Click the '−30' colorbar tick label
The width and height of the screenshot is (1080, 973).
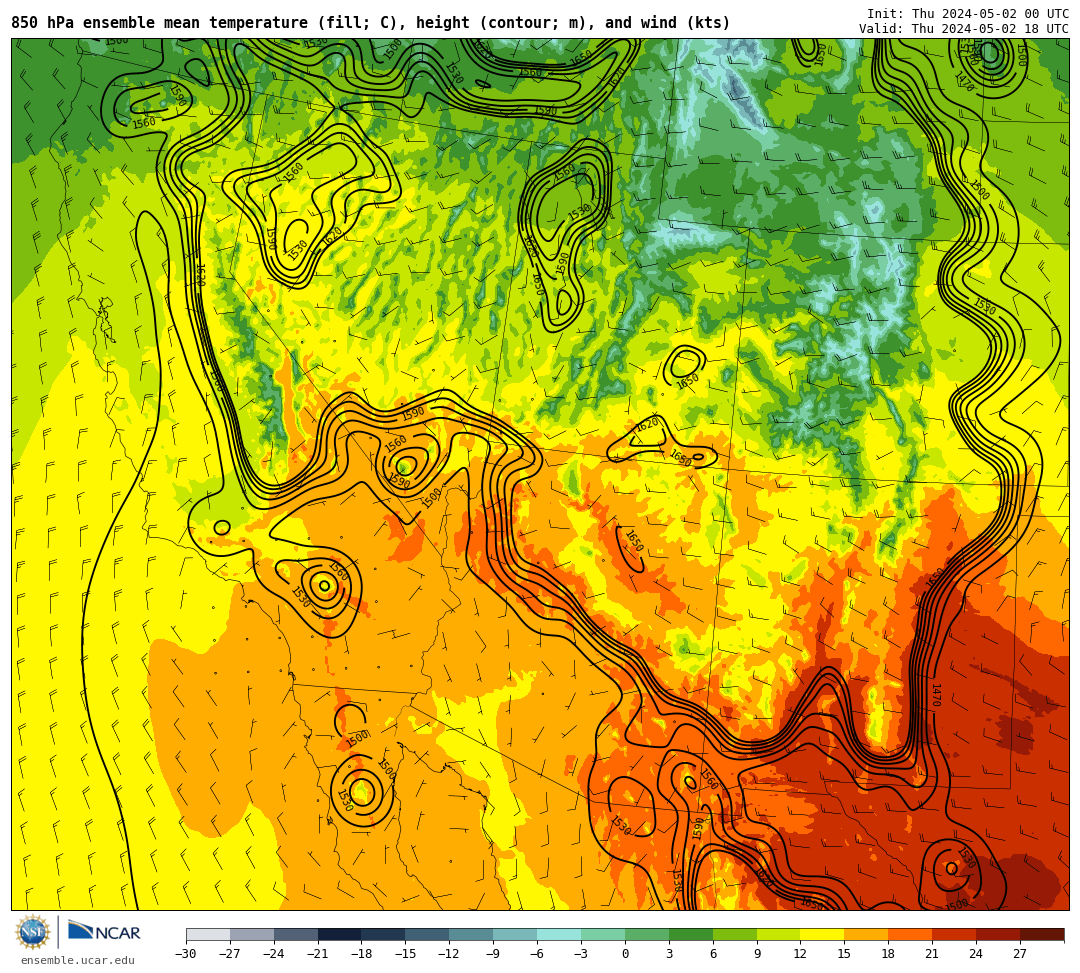(186, 954)
